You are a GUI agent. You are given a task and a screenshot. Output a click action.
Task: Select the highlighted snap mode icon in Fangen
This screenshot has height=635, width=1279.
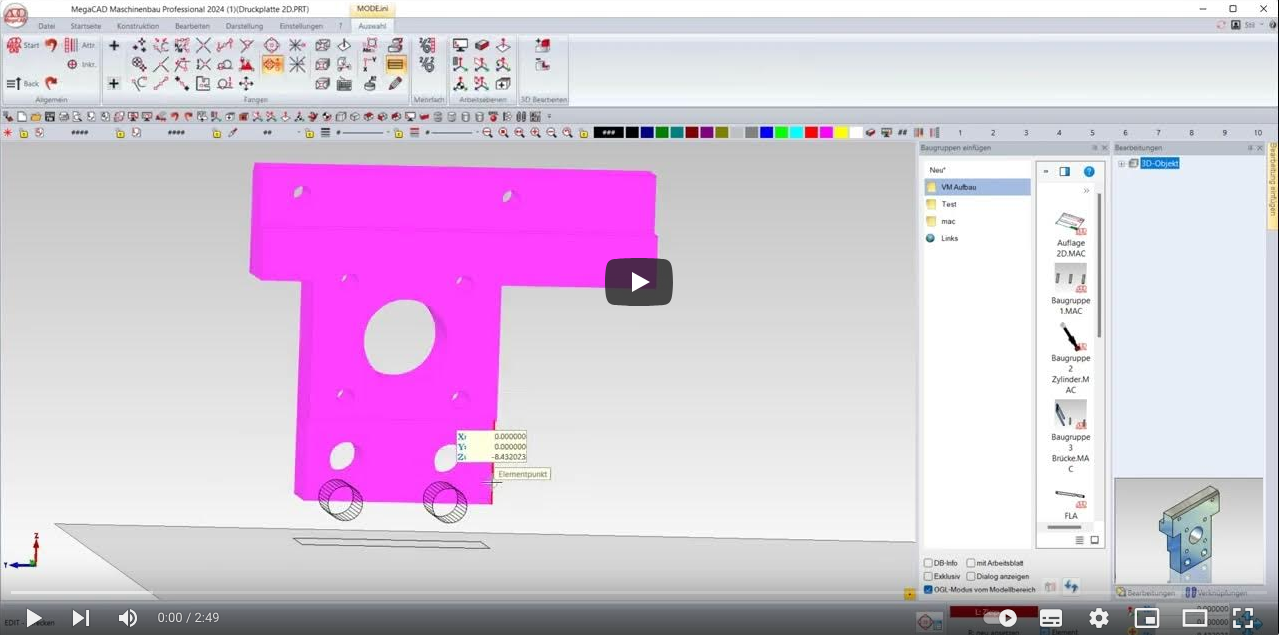[x=271, y=64]
